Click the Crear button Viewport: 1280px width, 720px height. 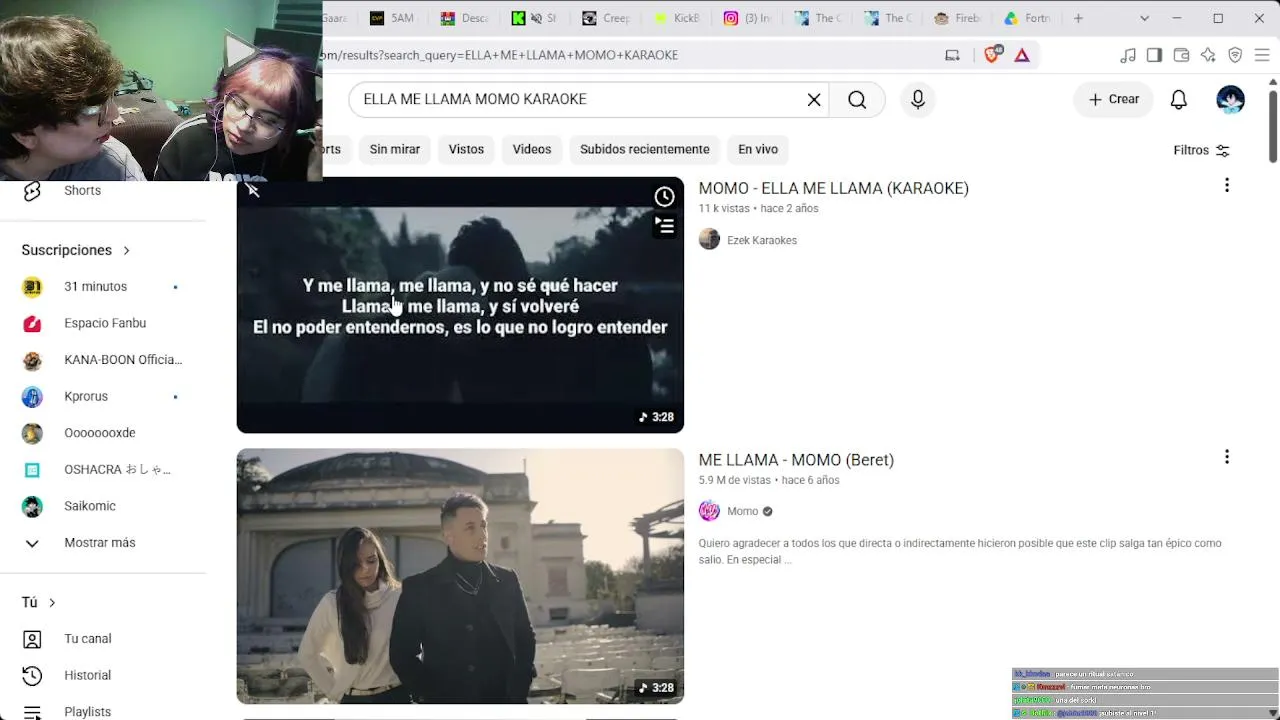pos(1114,99)
